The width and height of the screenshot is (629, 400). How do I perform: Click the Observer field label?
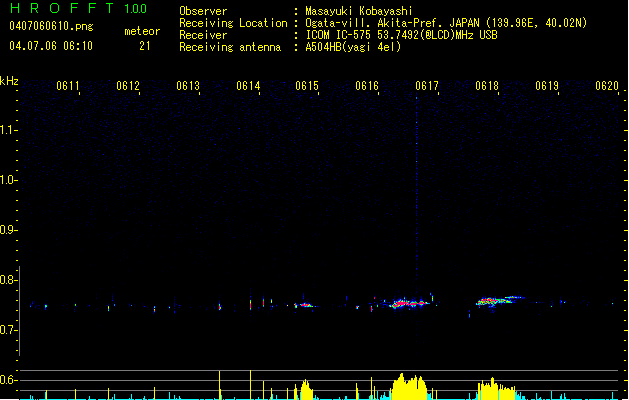click(x=203, y=11)
